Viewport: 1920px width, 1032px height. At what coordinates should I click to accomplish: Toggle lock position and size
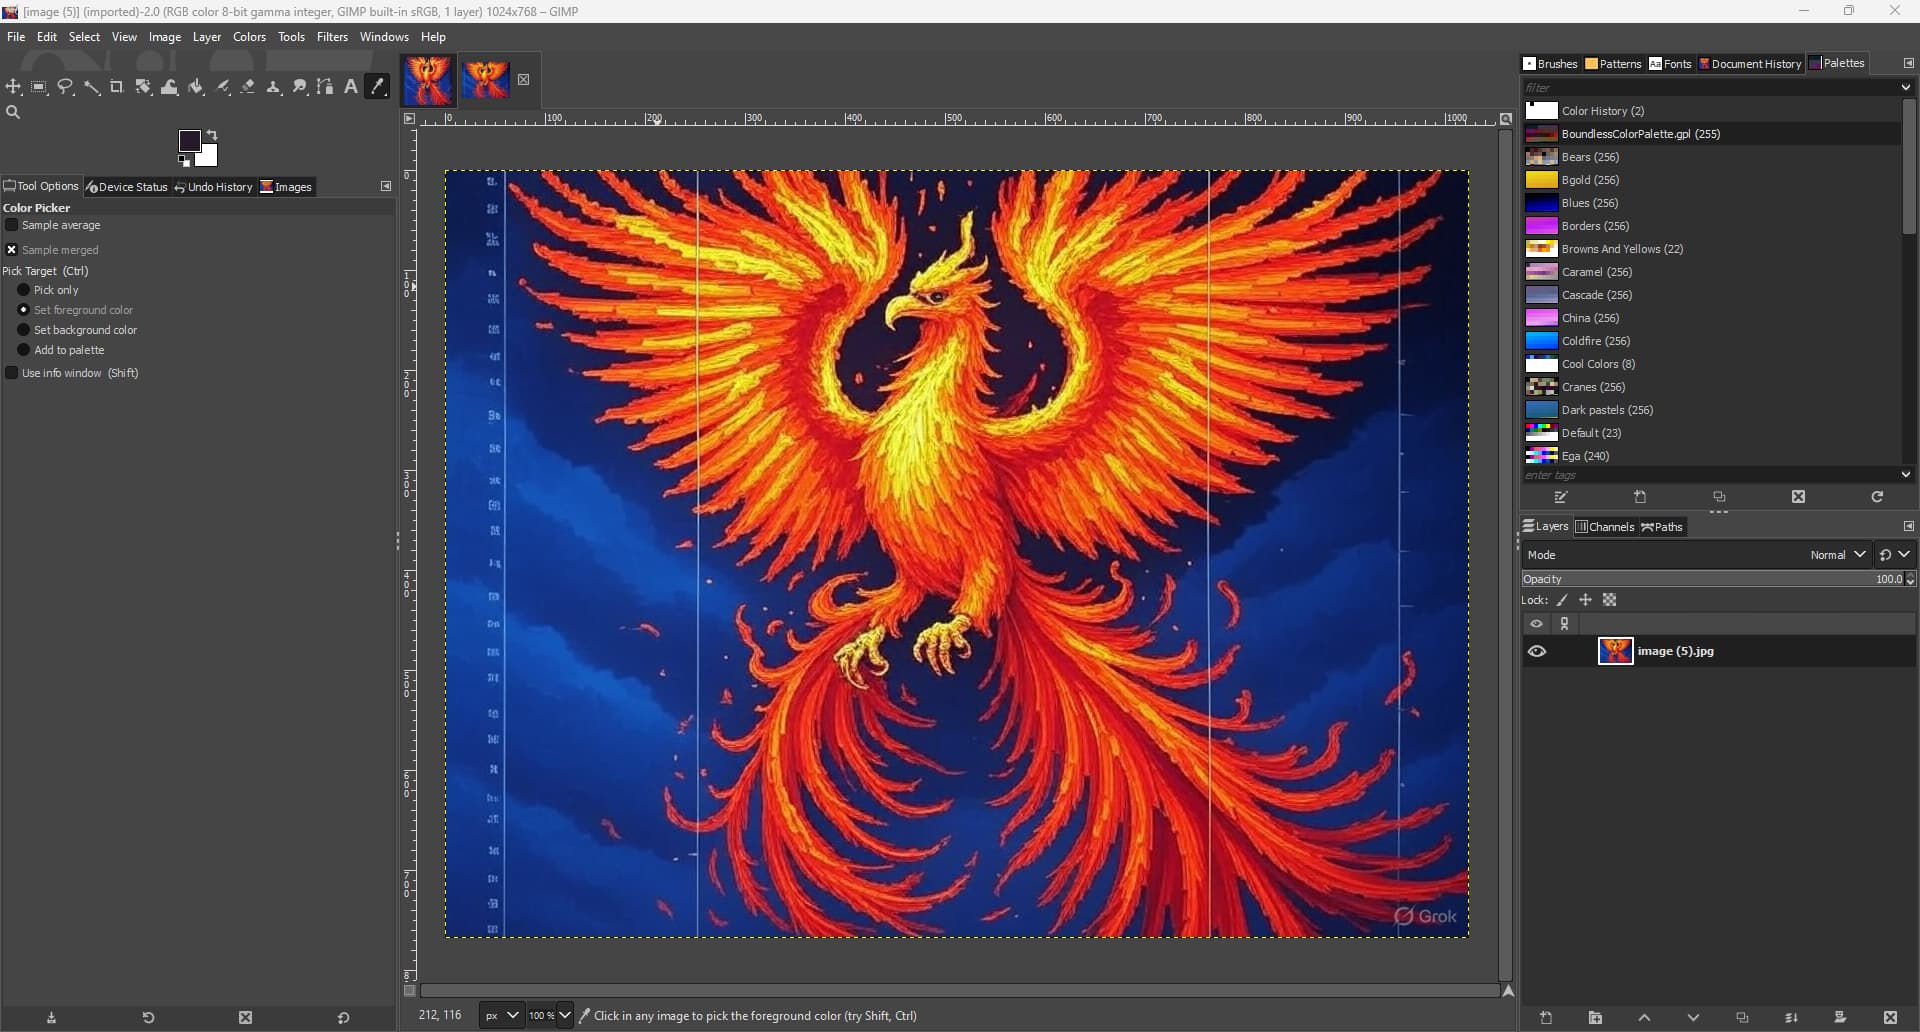click(1585, 601)
